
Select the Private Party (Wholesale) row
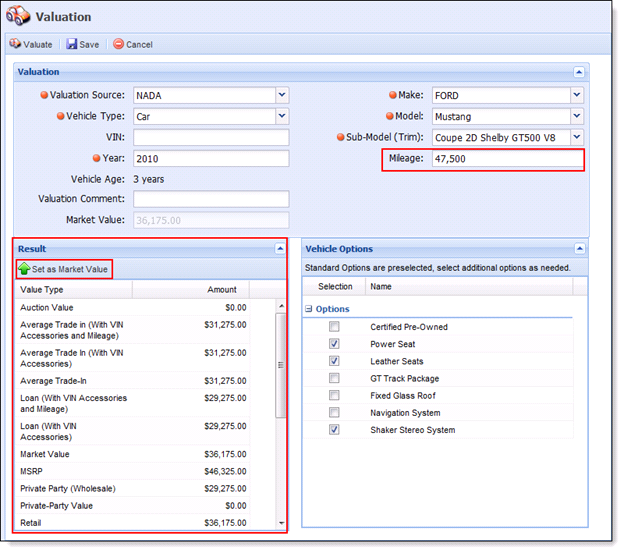tap(133, 488)
